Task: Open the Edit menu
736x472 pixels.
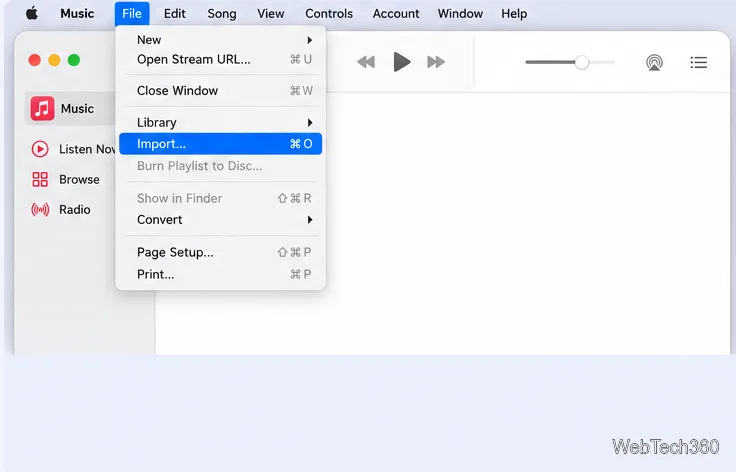Action: click(x=175, y=14)
